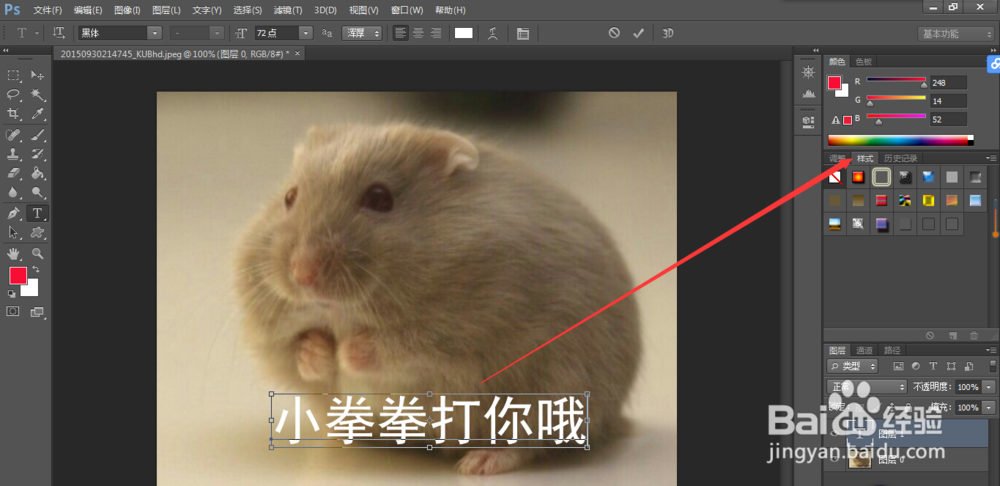This screenshot has height=486, width=1000.
Task: Switch to 通道 tab
Action: pyautogui.click(x=864, y=350)
